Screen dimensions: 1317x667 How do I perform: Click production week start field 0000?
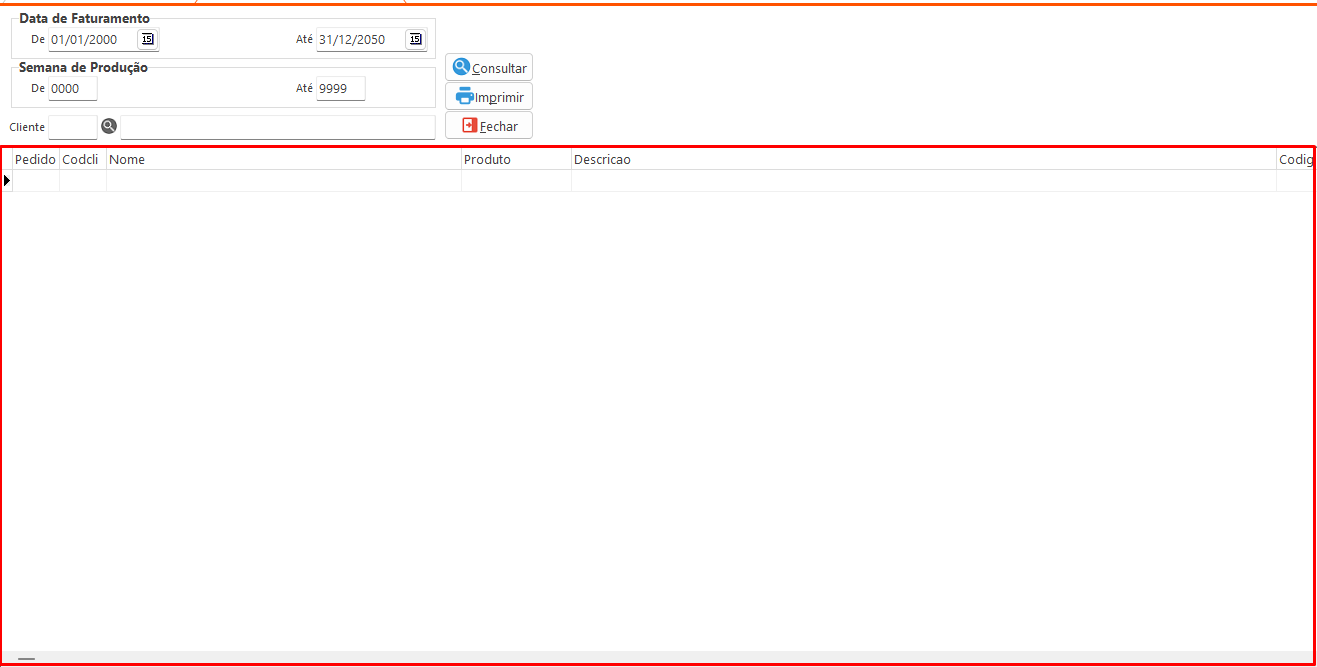click(73, 89)
